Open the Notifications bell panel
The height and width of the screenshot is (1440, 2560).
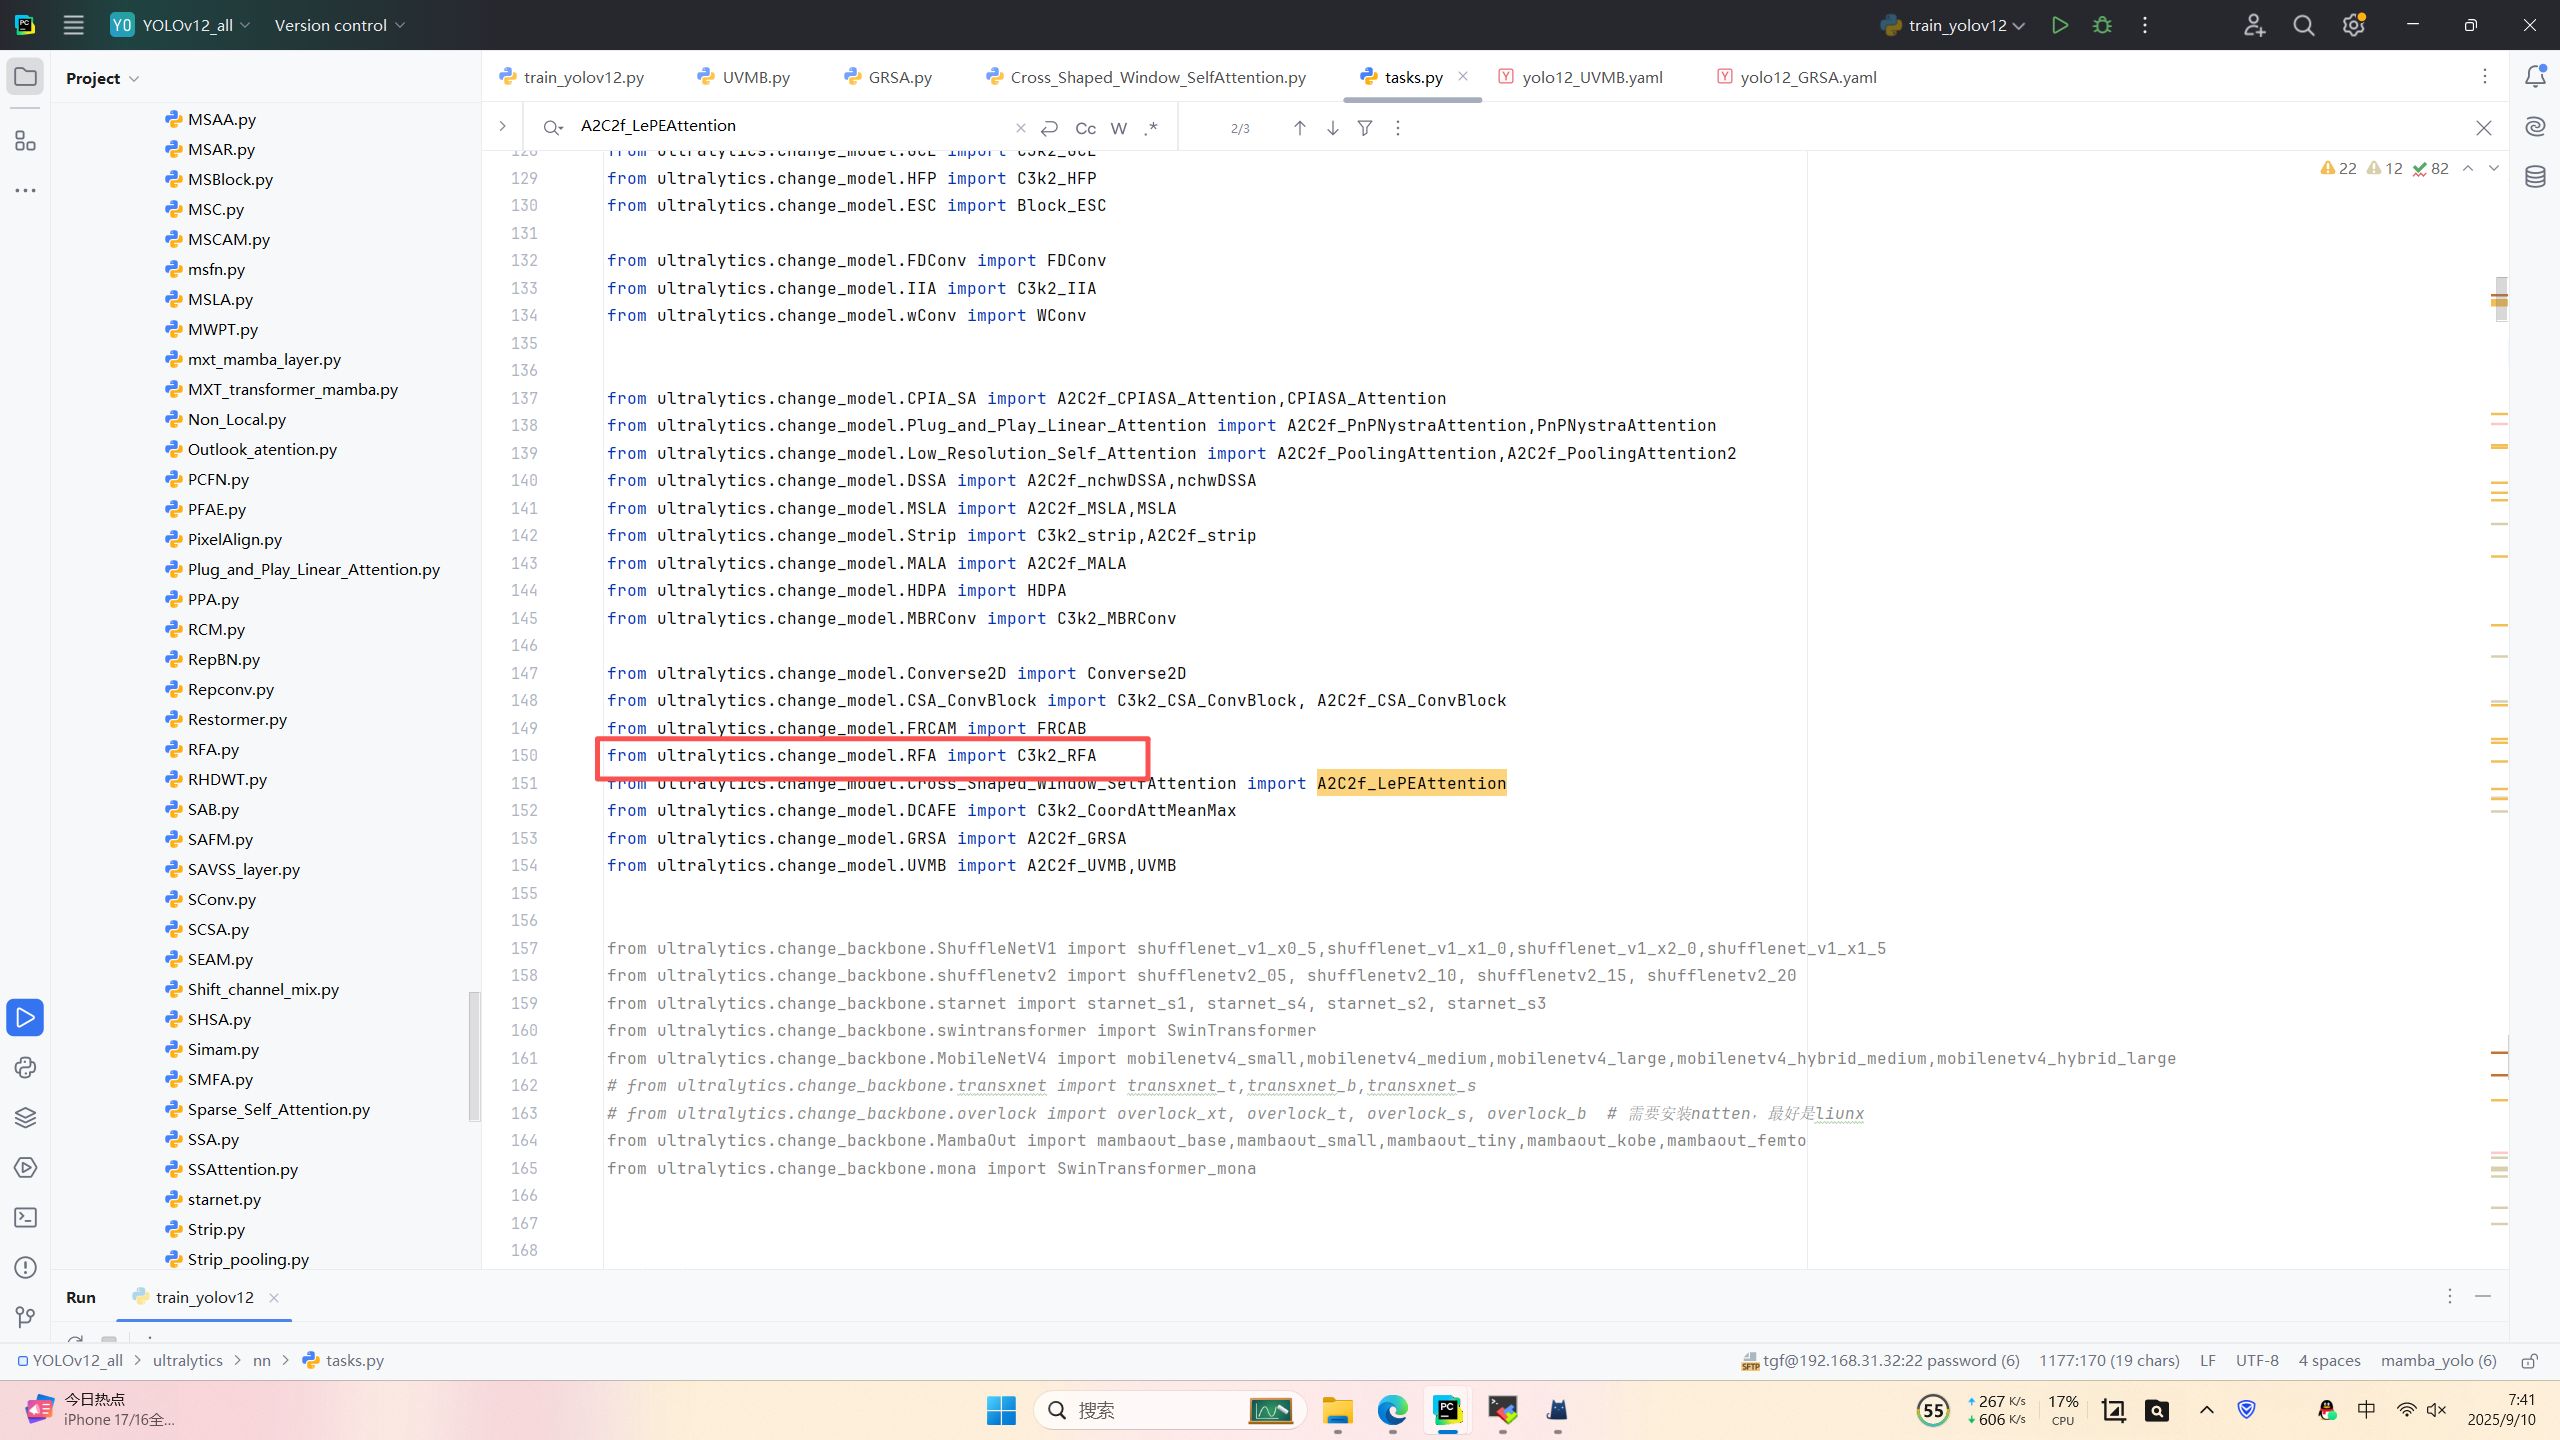pyautogui.click(x=2535, y=77)
